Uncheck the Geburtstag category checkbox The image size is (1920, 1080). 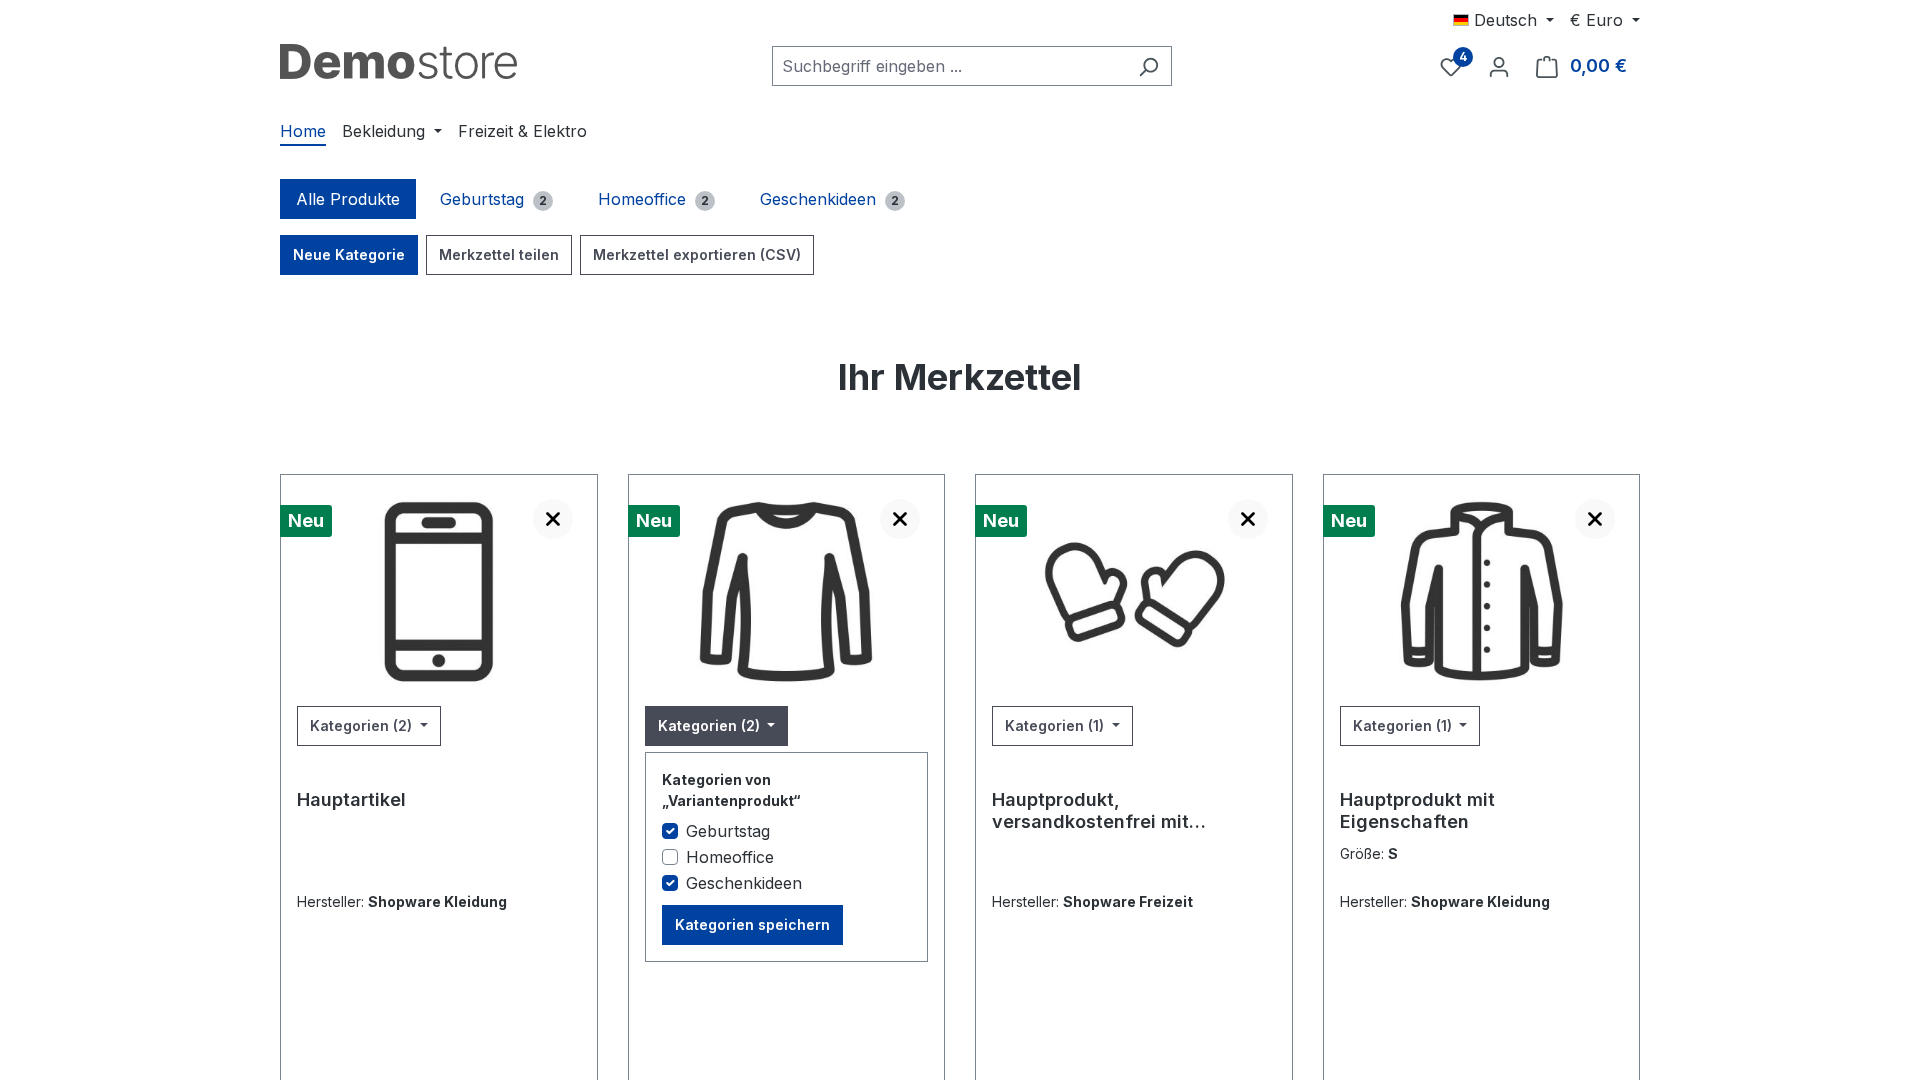tap(670, 831)
